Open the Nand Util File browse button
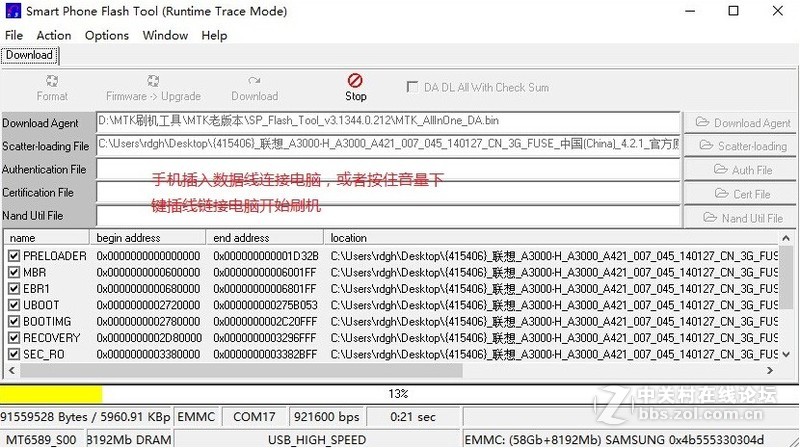This screenshot has height=448, width=800. pos(740,218)
